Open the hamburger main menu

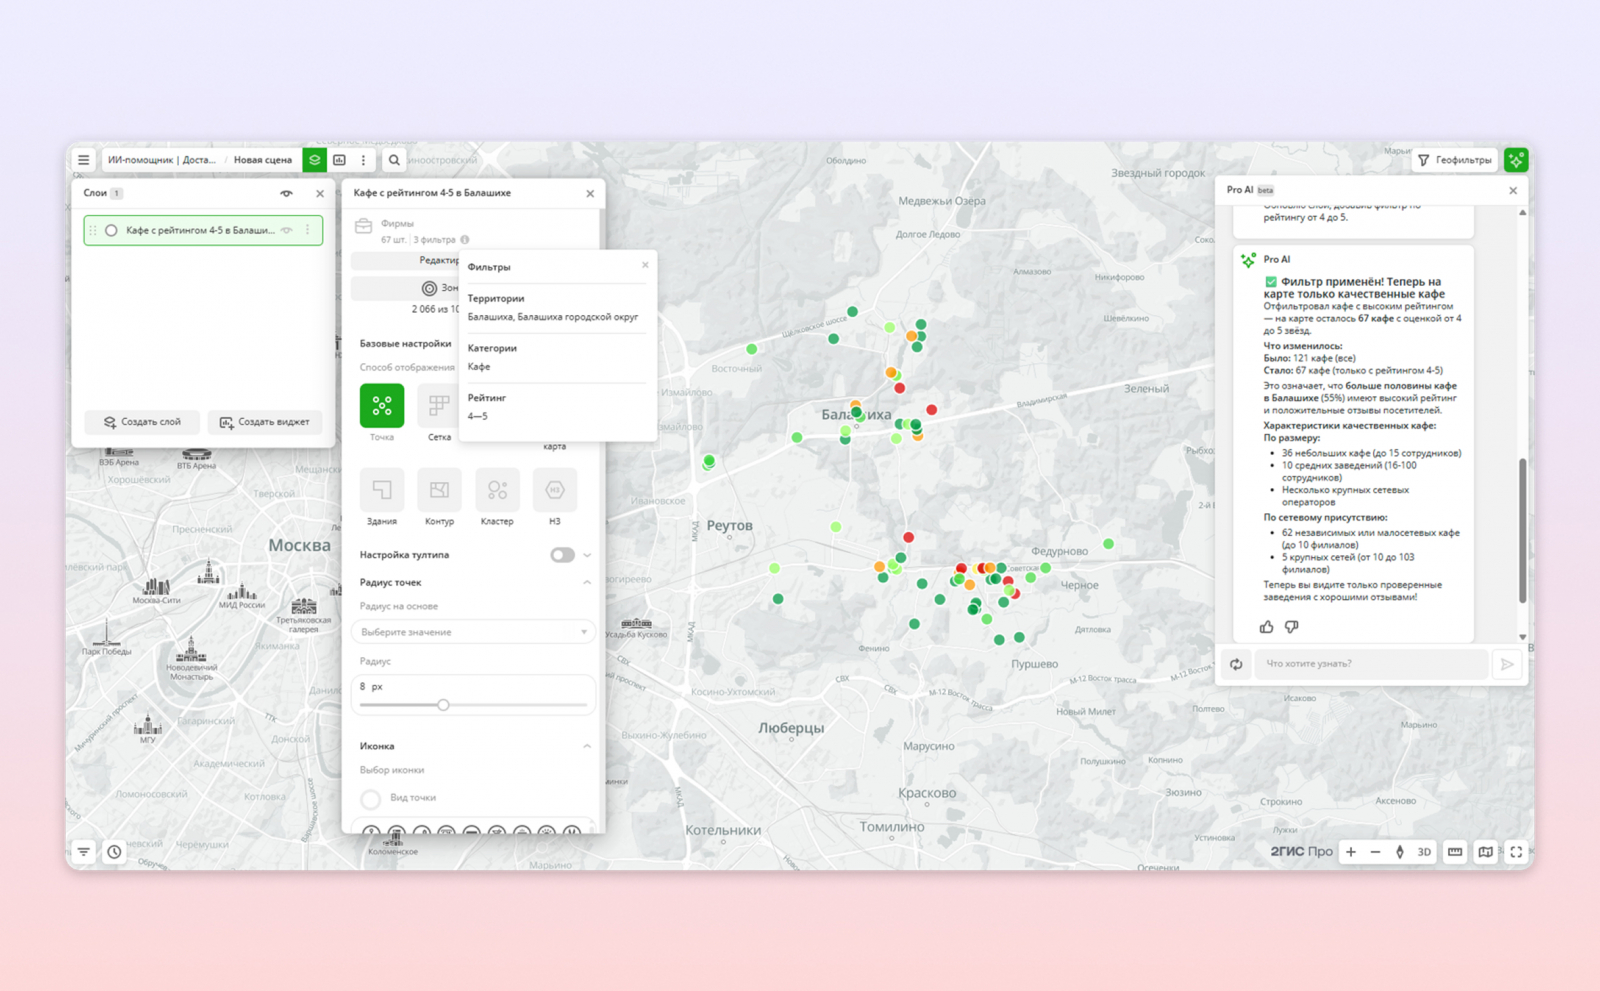click(x=84, y=160)
